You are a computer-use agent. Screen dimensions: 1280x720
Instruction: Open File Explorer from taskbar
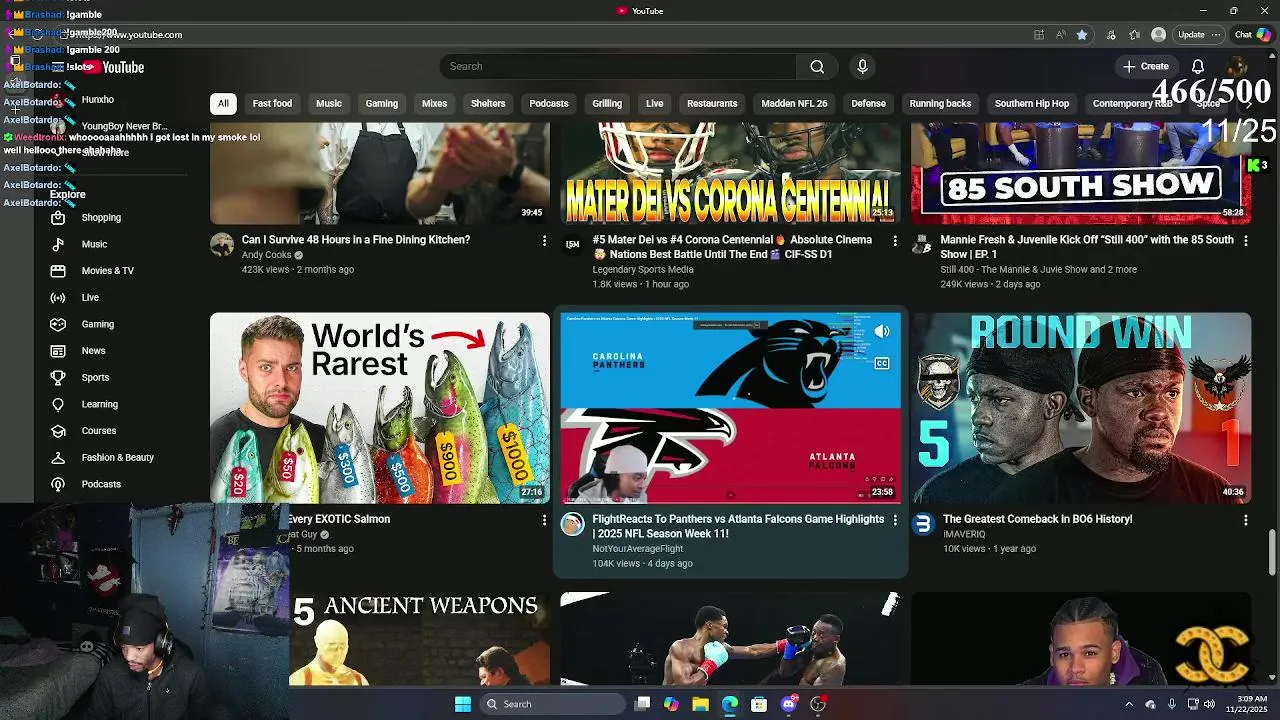700,704
